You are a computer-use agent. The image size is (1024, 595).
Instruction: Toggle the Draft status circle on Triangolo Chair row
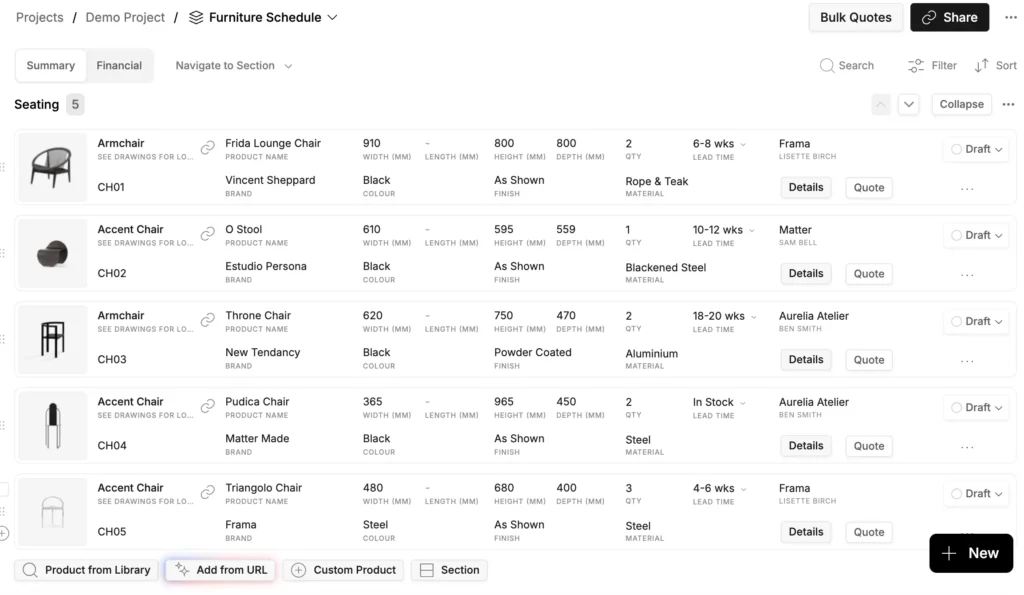coord(957,493)
